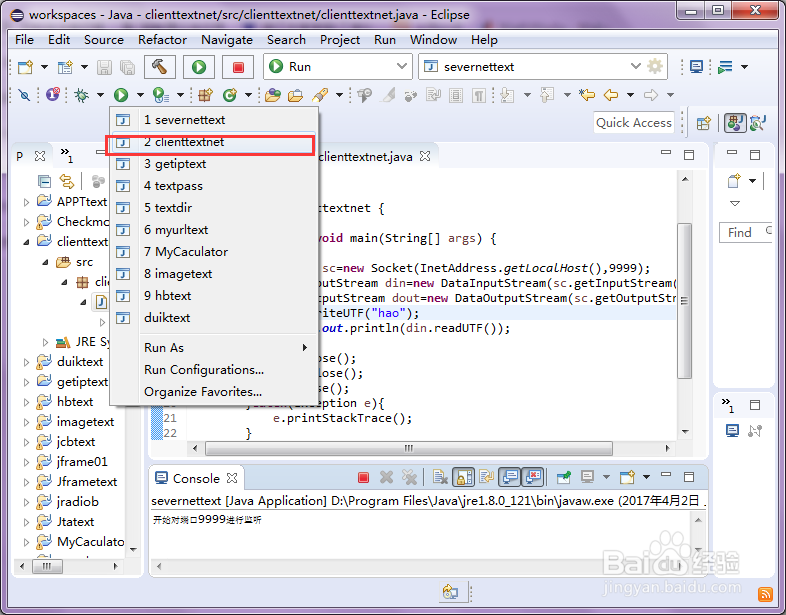
Task: Expand the APPTtext project tree node
Action: pos(26,202)
